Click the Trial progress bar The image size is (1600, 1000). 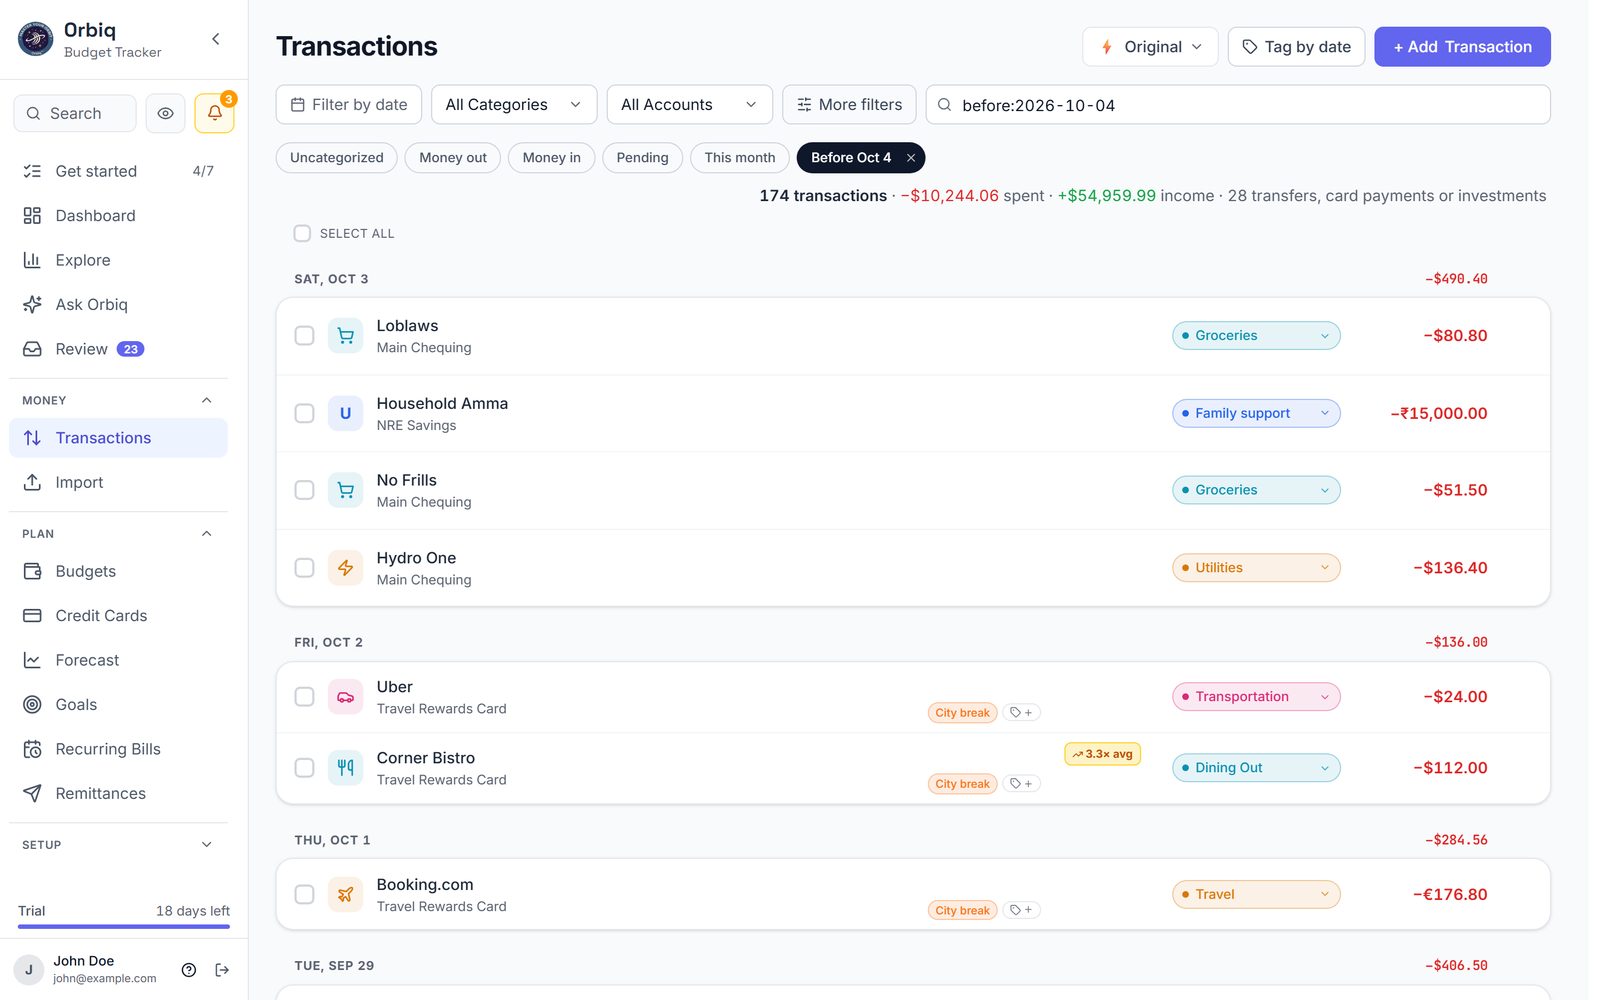click(x=124, y=927)
